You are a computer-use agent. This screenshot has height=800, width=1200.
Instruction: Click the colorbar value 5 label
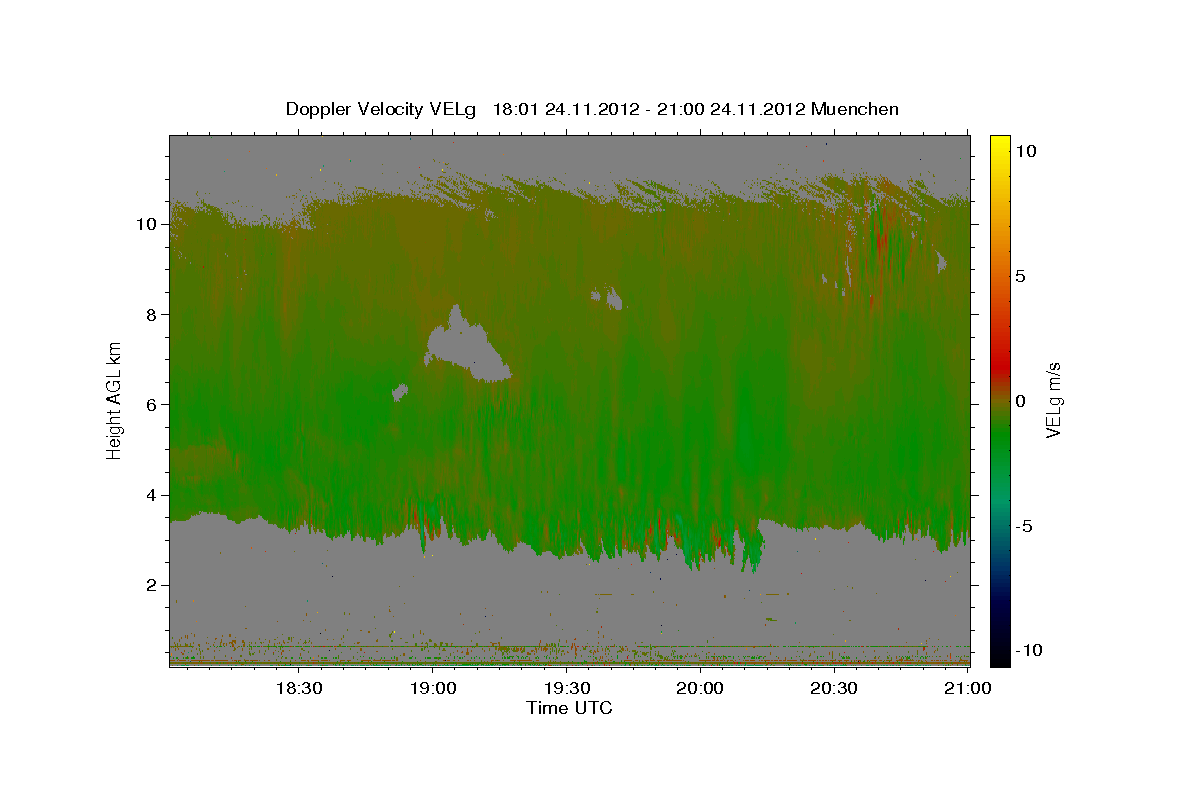point(1021,276)
